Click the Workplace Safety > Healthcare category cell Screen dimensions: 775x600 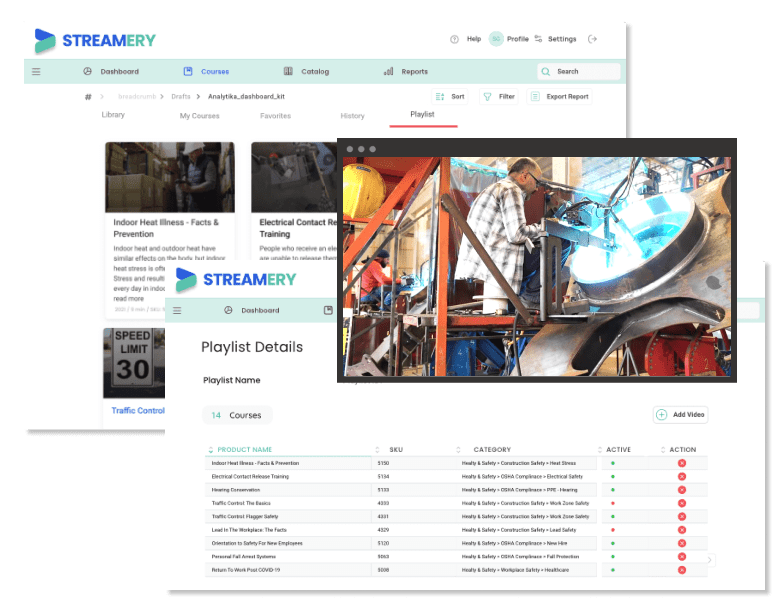click(515, 570)
